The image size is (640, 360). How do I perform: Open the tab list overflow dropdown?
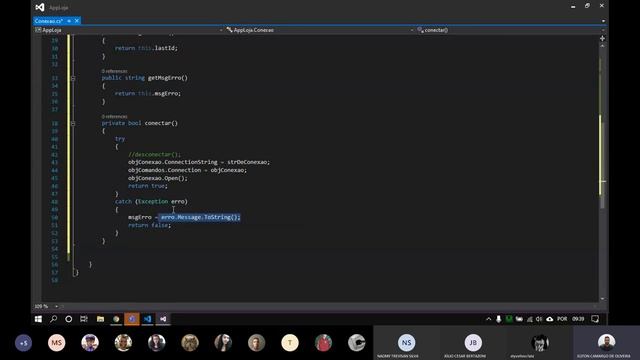pyautogui.click(x=603, y=21)
